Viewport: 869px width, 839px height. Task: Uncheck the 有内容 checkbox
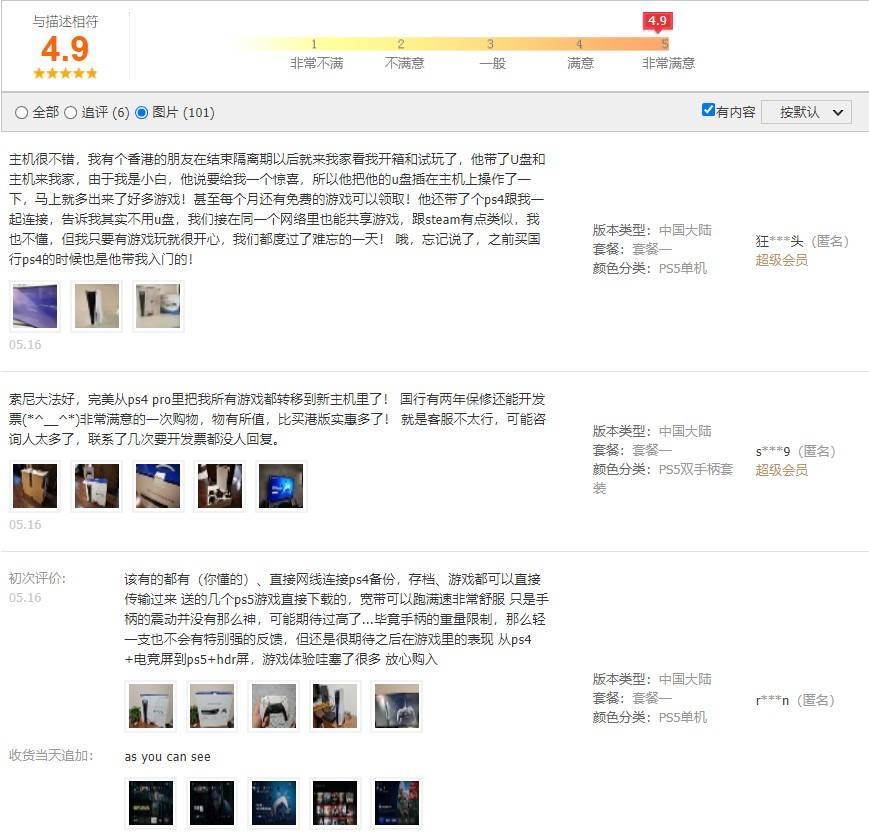point(708,110)
